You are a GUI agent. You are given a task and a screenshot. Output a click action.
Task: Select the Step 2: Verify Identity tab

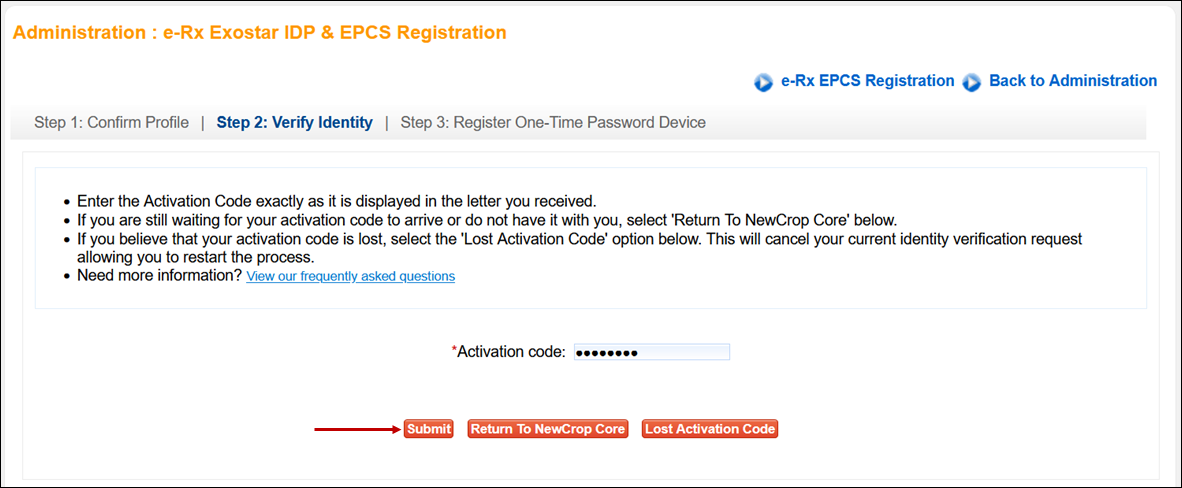[294, 123]
